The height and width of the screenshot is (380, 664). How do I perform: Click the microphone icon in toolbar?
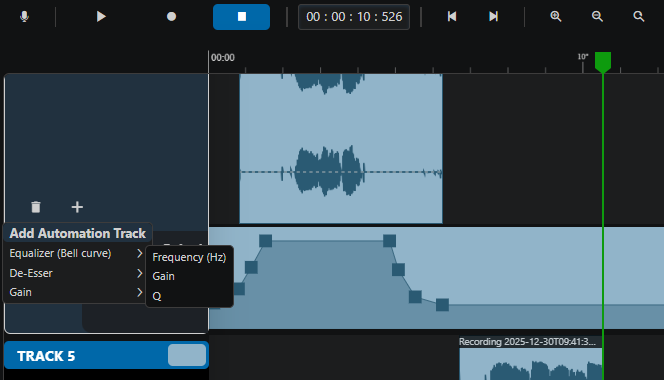point(24,17)
